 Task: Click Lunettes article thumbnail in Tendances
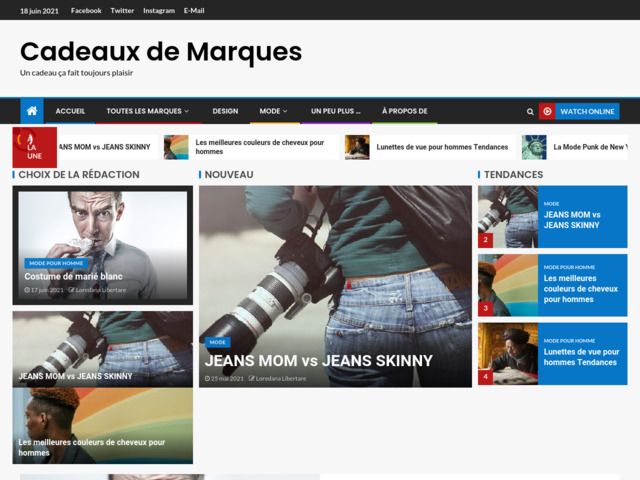(508, 354)
